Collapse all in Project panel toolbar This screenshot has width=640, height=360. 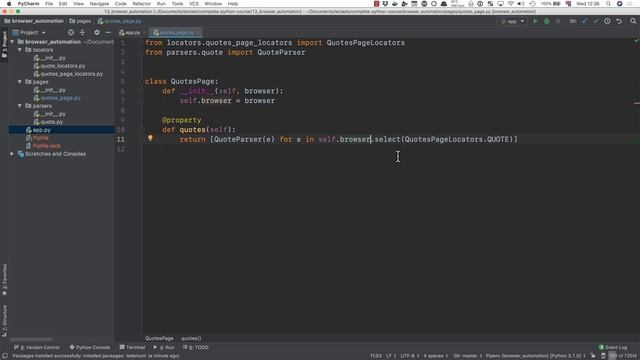coord(82,32)
